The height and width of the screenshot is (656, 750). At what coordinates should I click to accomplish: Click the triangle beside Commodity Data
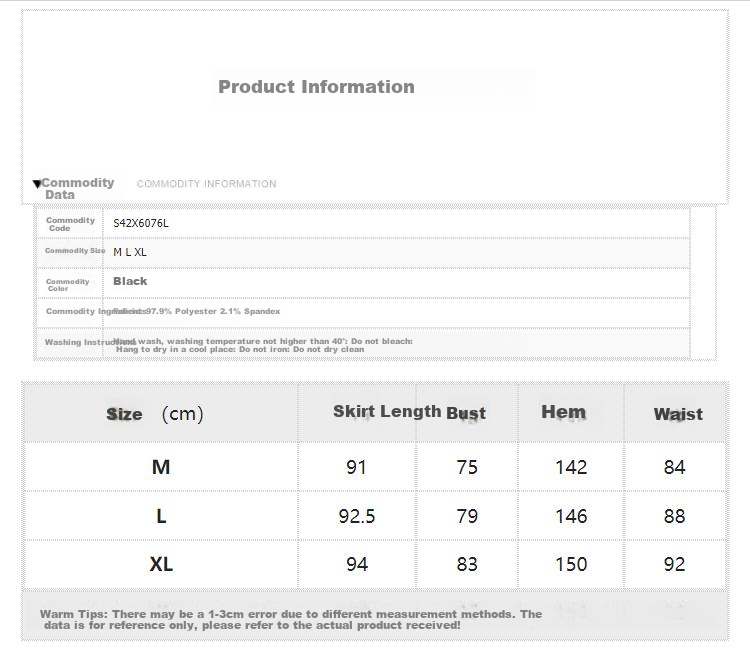click(x=37, y=184)
